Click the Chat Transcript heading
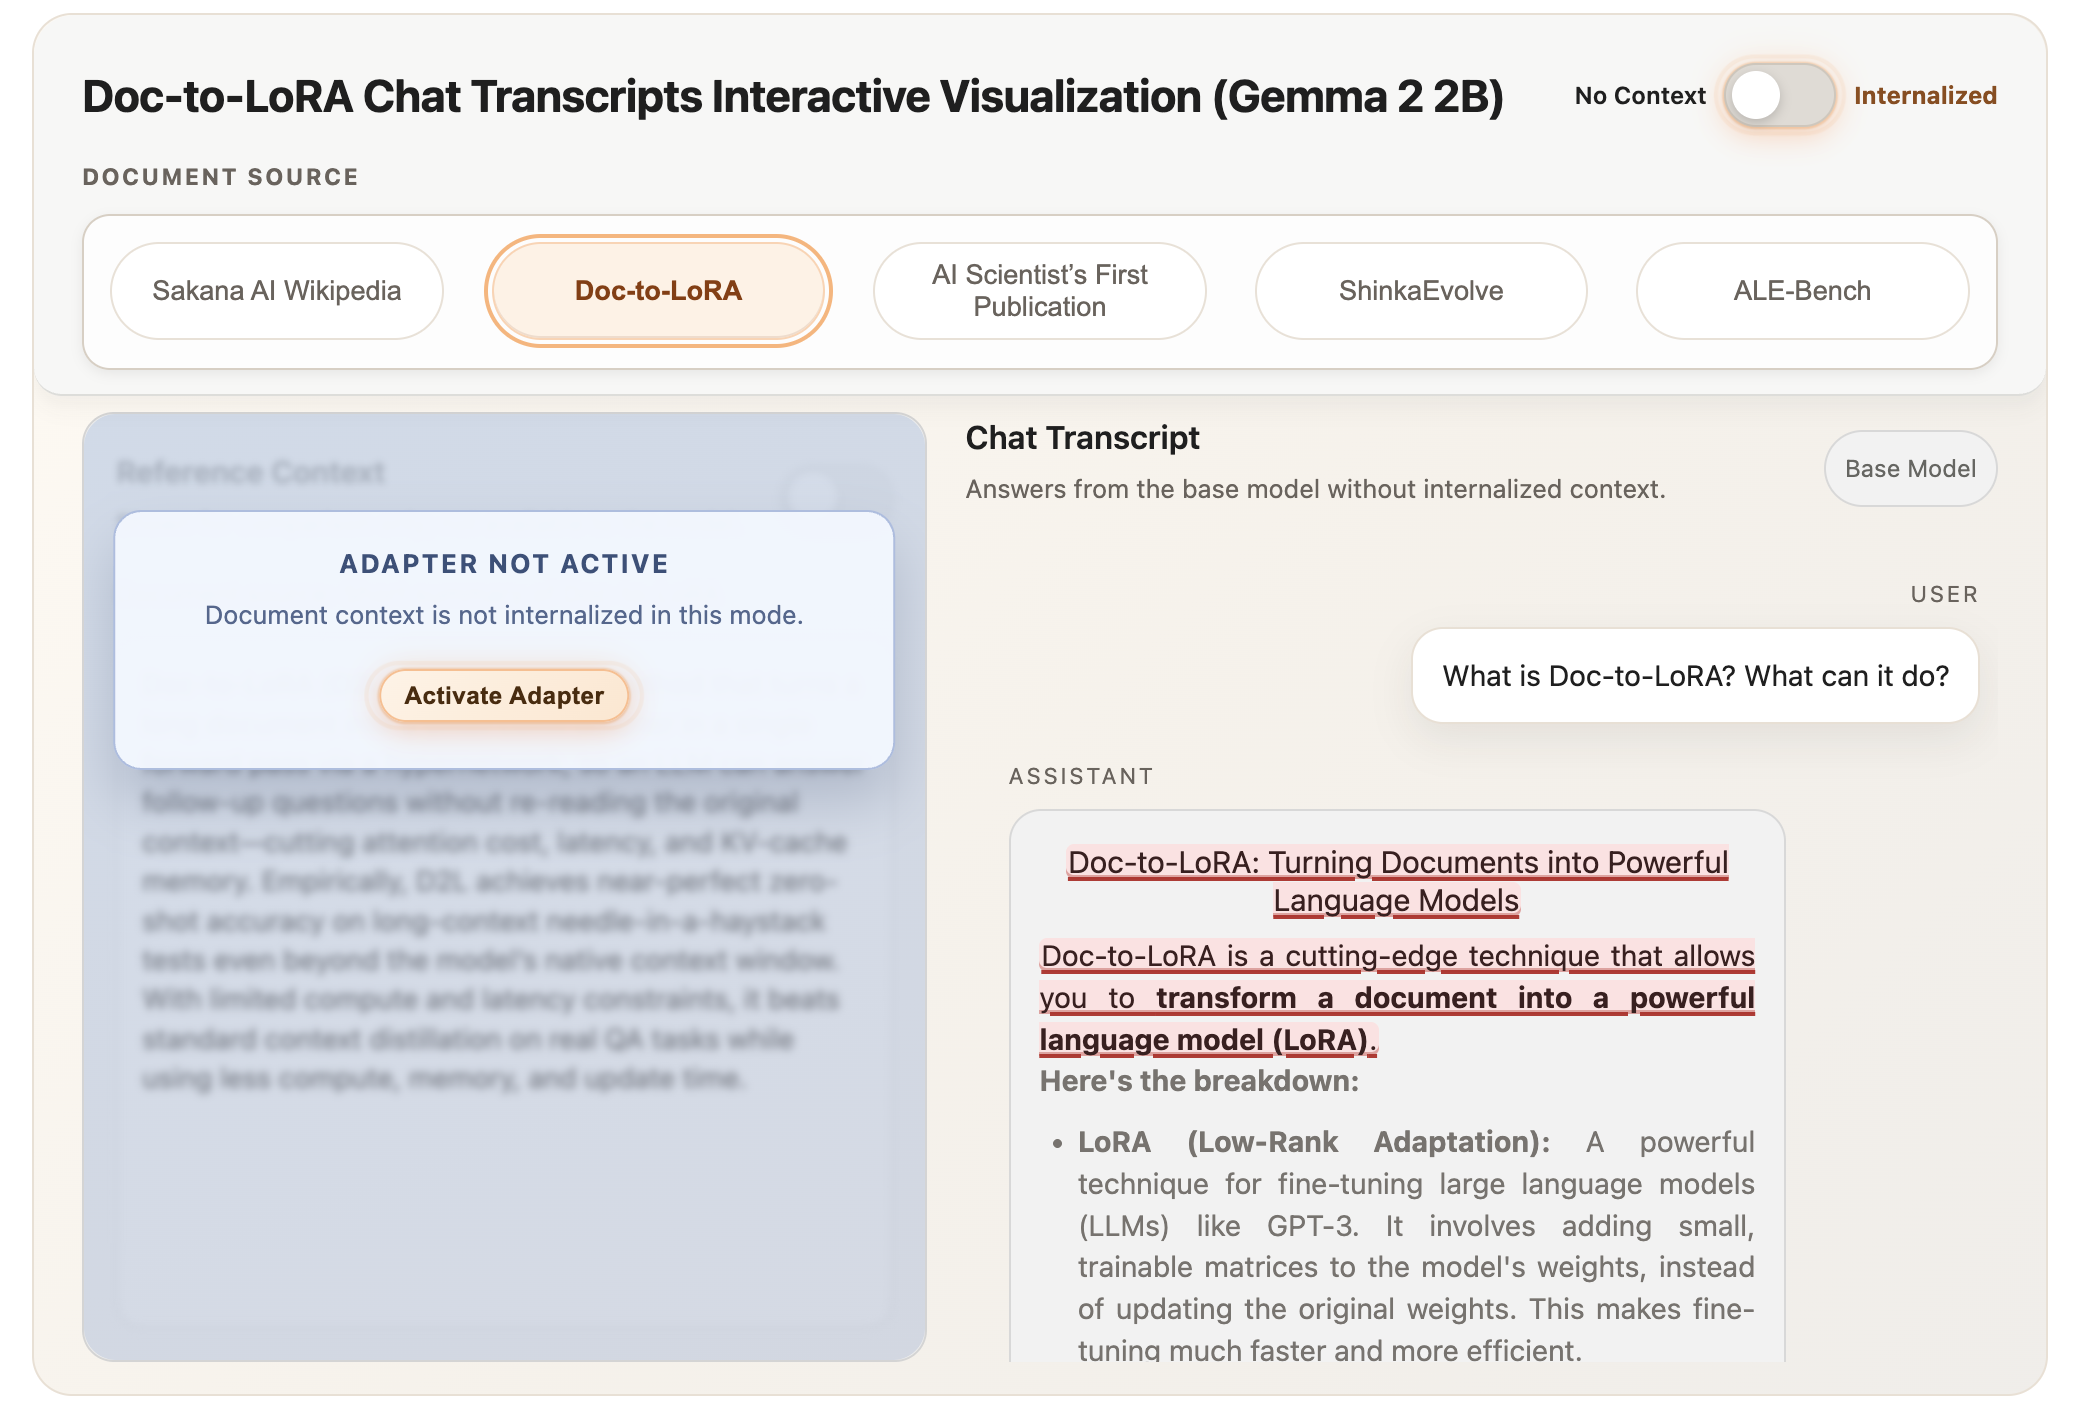Image resolution: width=2092 pixels, height=1424 pixels. coord(1082,438)
